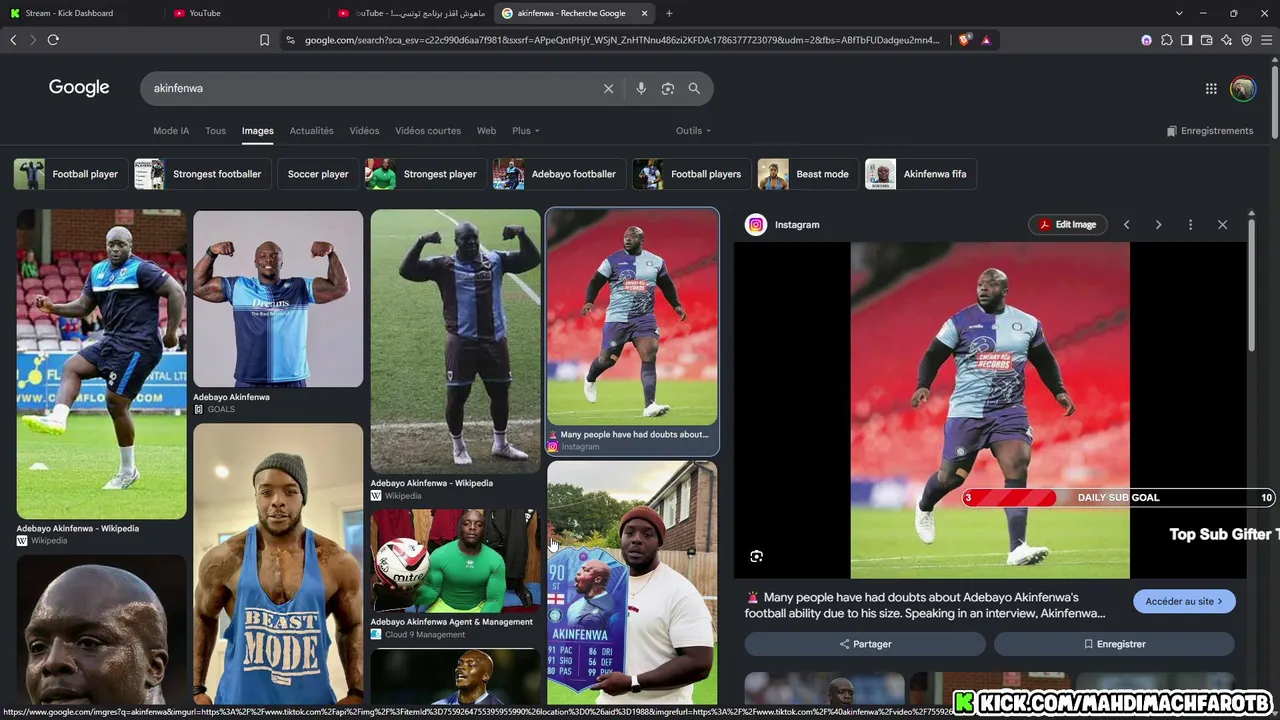1280x720 pixels.
Task: Open the image caption about Akinfenwa's football ability
Action: click(926, 605)
